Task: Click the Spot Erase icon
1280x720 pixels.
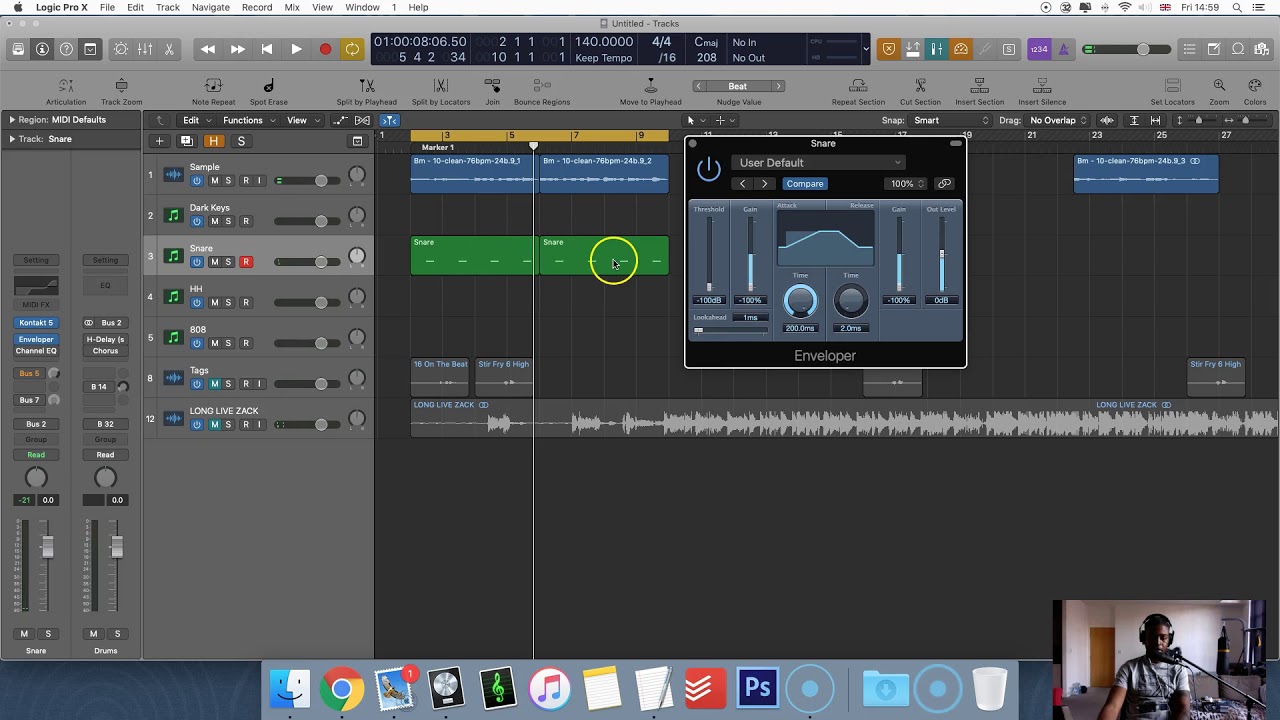Action: [268, 86]
